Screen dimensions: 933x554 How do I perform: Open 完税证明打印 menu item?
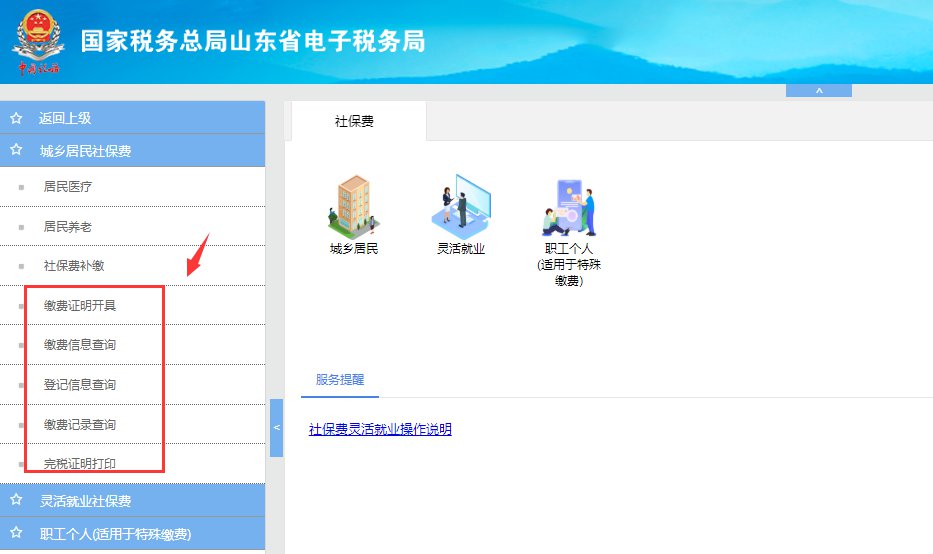click(x=80, y=464)
